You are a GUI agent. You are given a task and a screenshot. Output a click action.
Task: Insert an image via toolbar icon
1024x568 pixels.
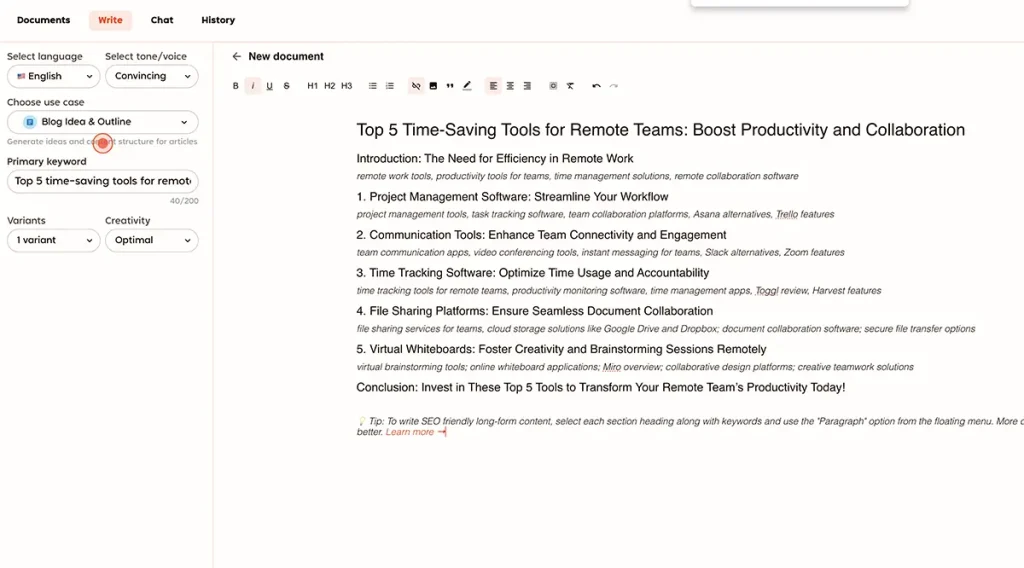tap(433, 86)
